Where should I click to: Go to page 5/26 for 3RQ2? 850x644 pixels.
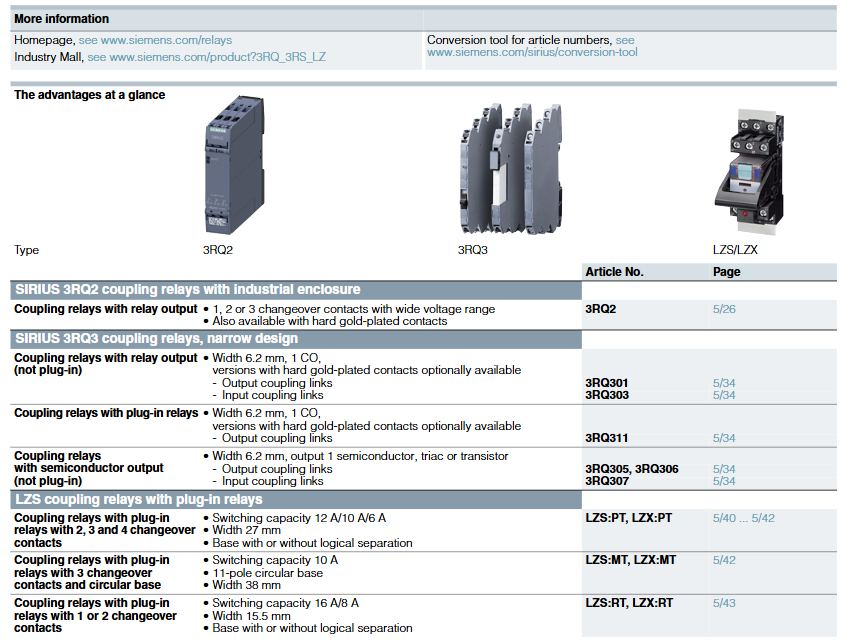[x=724, y=309]
